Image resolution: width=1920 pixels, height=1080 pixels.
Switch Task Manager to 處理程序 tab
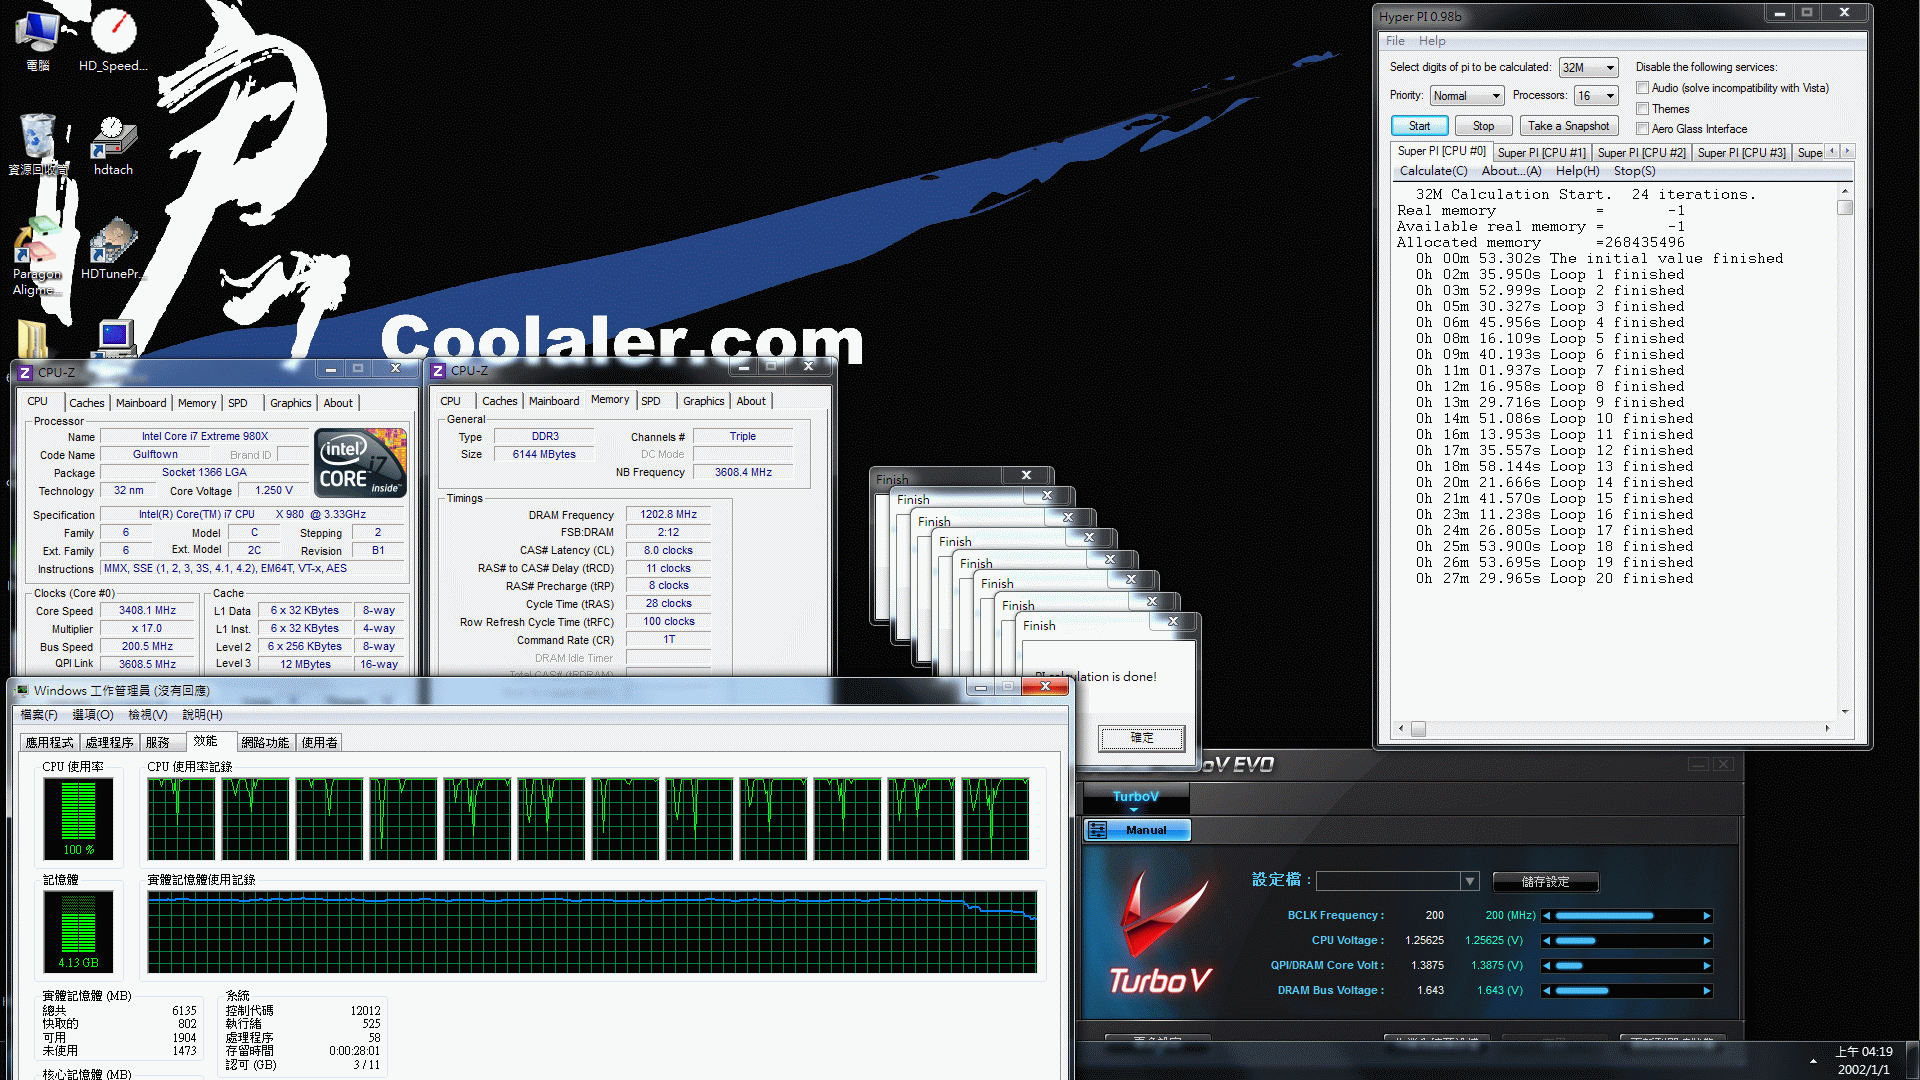109,742
